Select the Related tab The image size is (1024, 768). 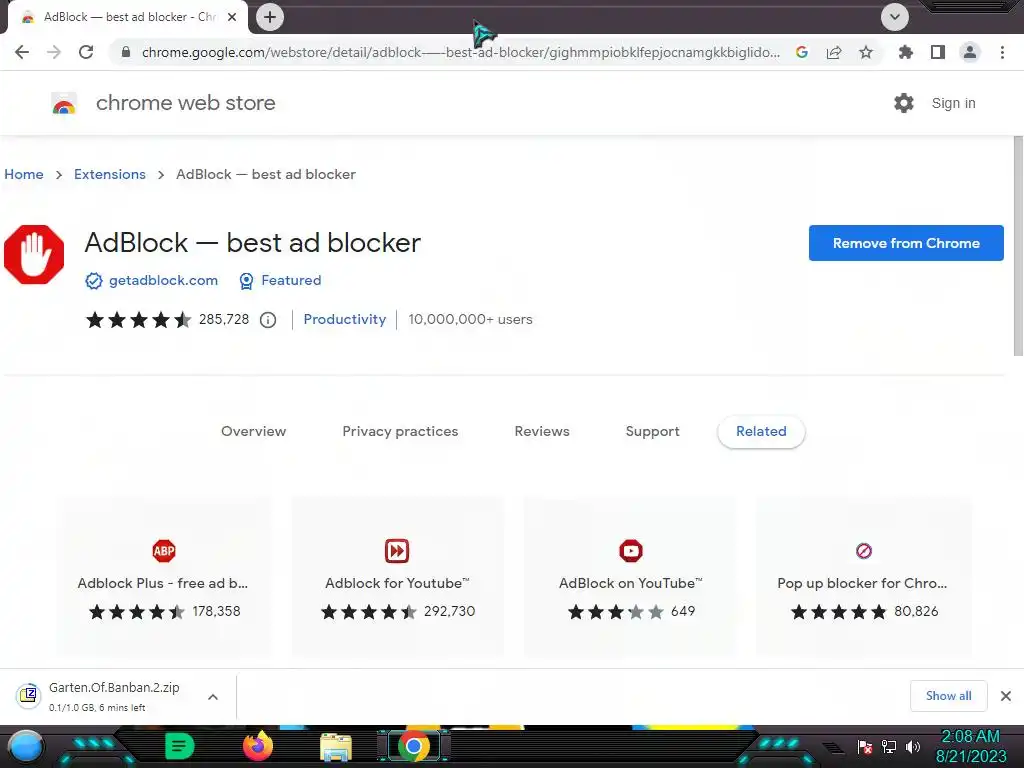[x=761, y=431]
